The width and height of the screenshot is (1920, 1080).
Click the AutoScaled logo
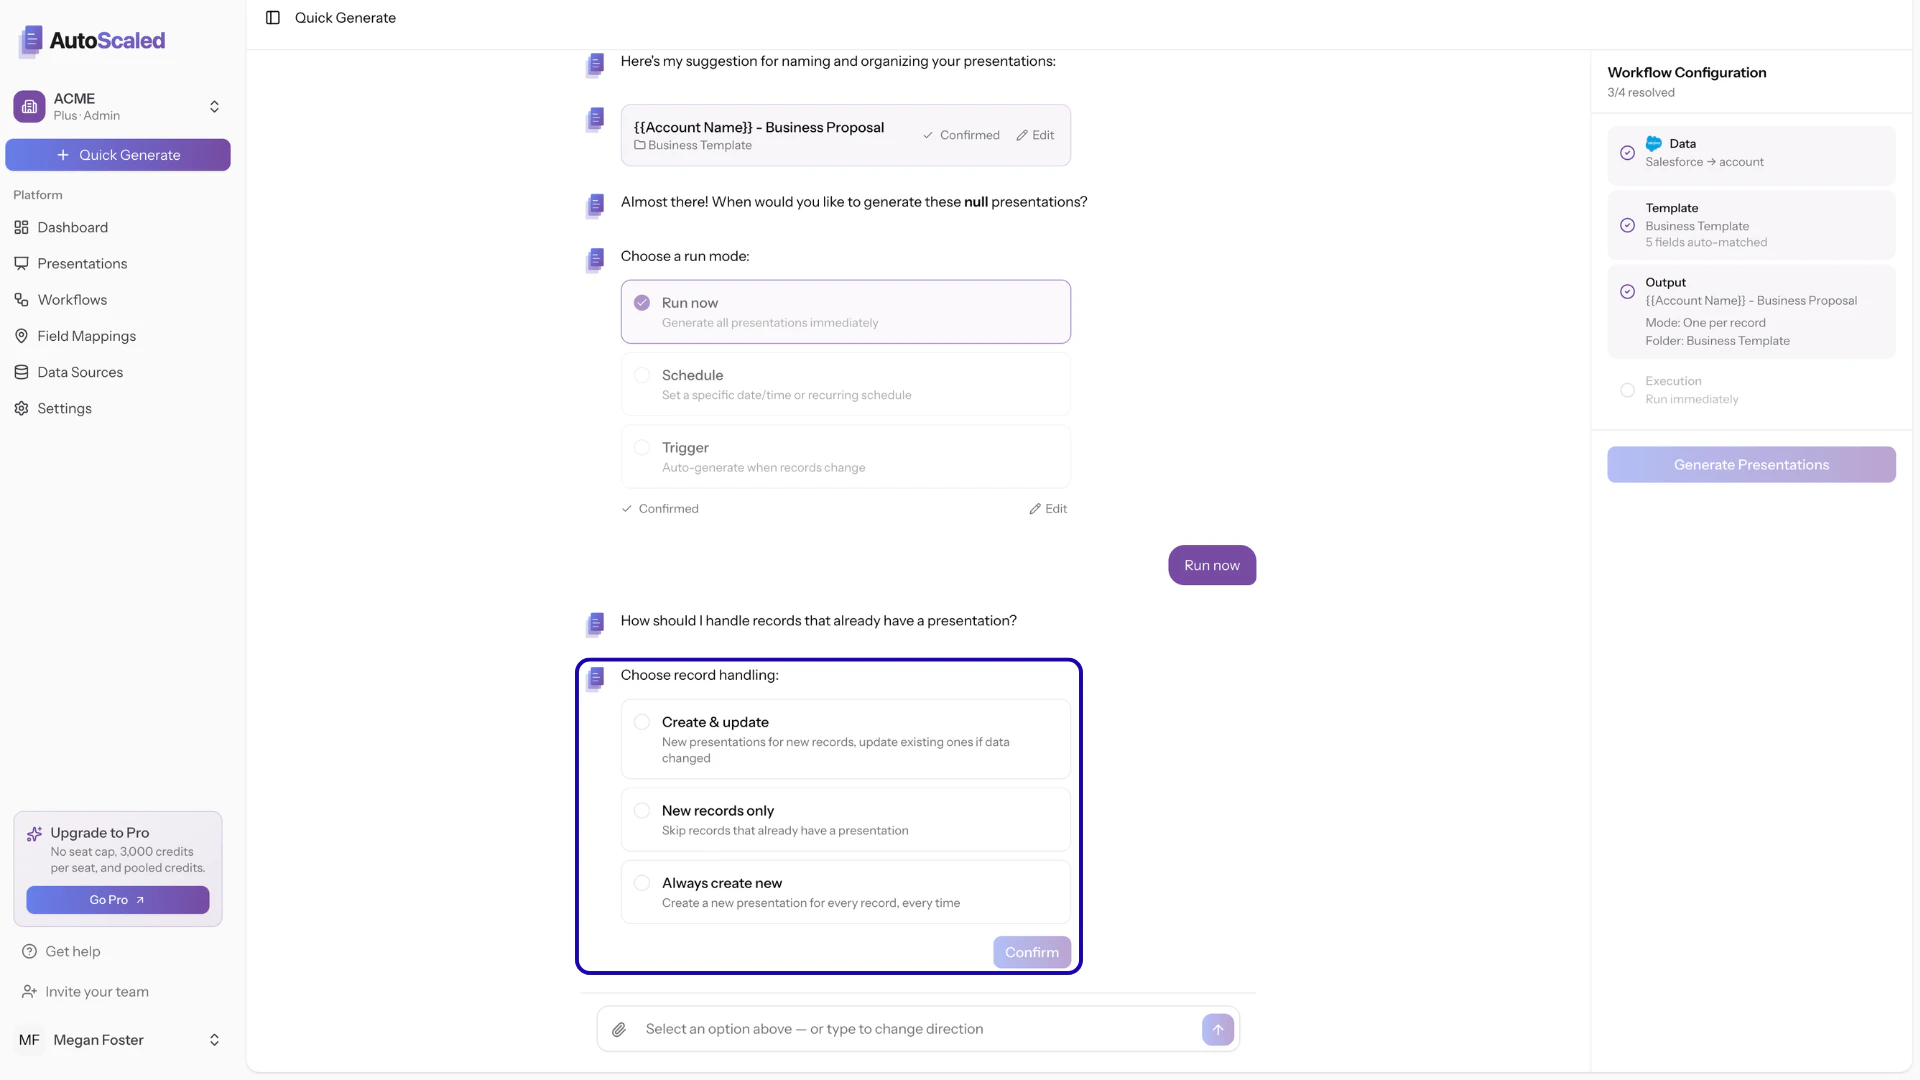pyautogui.click(x=91, y=41)
